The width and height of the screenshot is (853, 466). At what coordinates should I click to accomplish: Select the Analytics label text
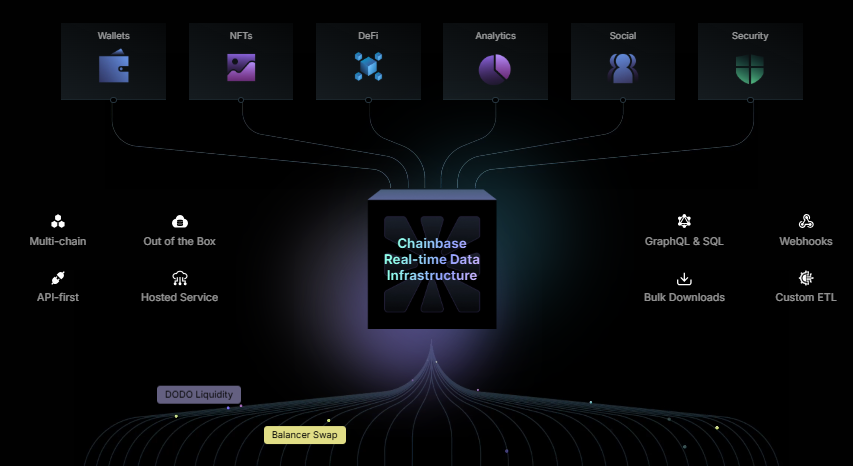(495, 36)
